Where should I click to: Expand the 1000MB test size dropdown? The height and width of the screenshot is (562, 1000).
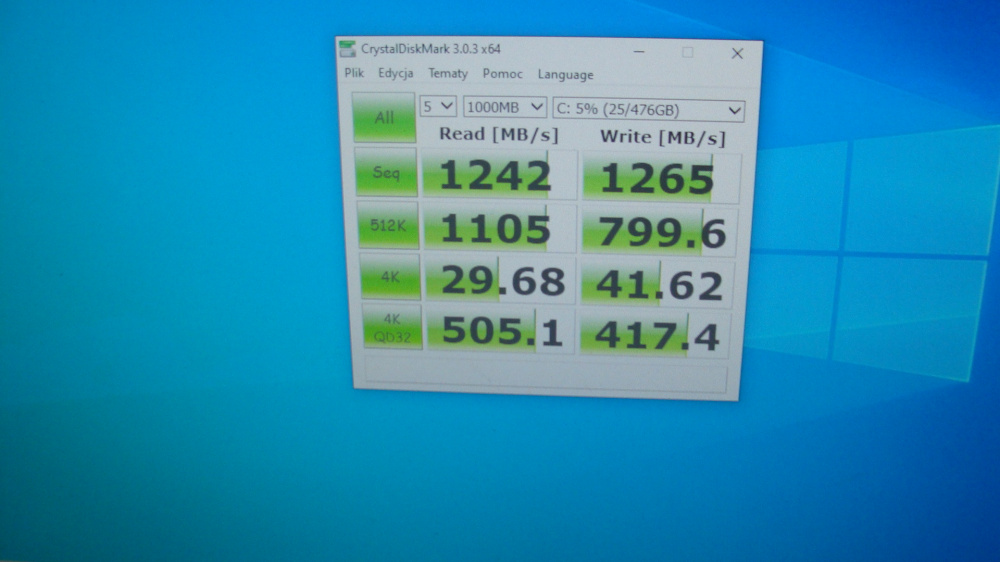(x=504, y=107)
